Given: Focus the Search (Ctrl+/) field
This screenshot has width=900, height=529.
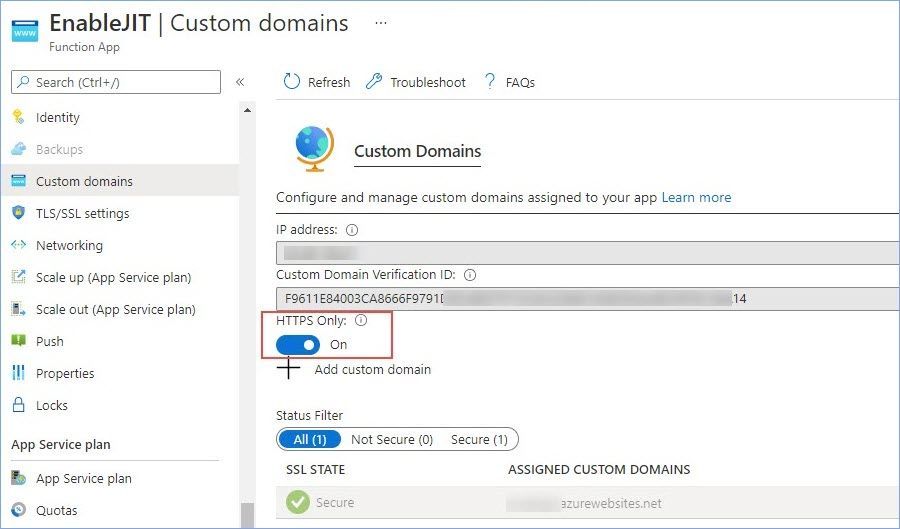Looking at the screenshot, I should pyautogui.click(x=116, y=82).
